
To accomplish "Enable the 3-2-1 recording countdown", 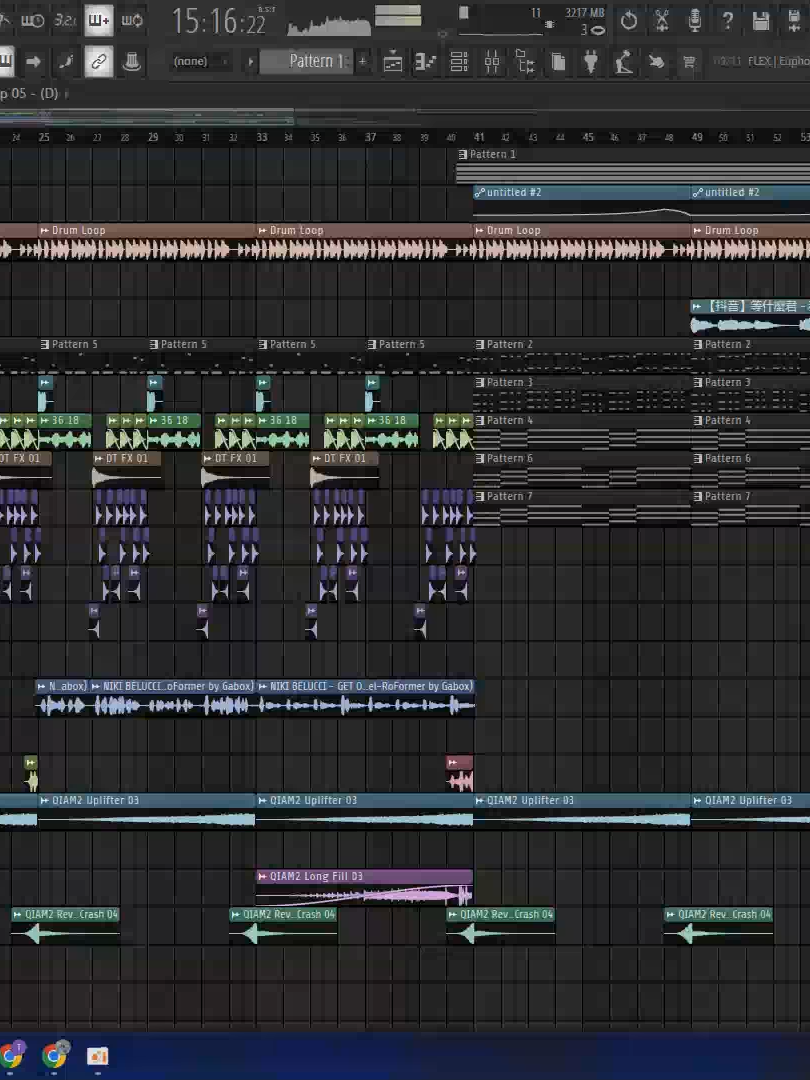I will tap(64, 20).
